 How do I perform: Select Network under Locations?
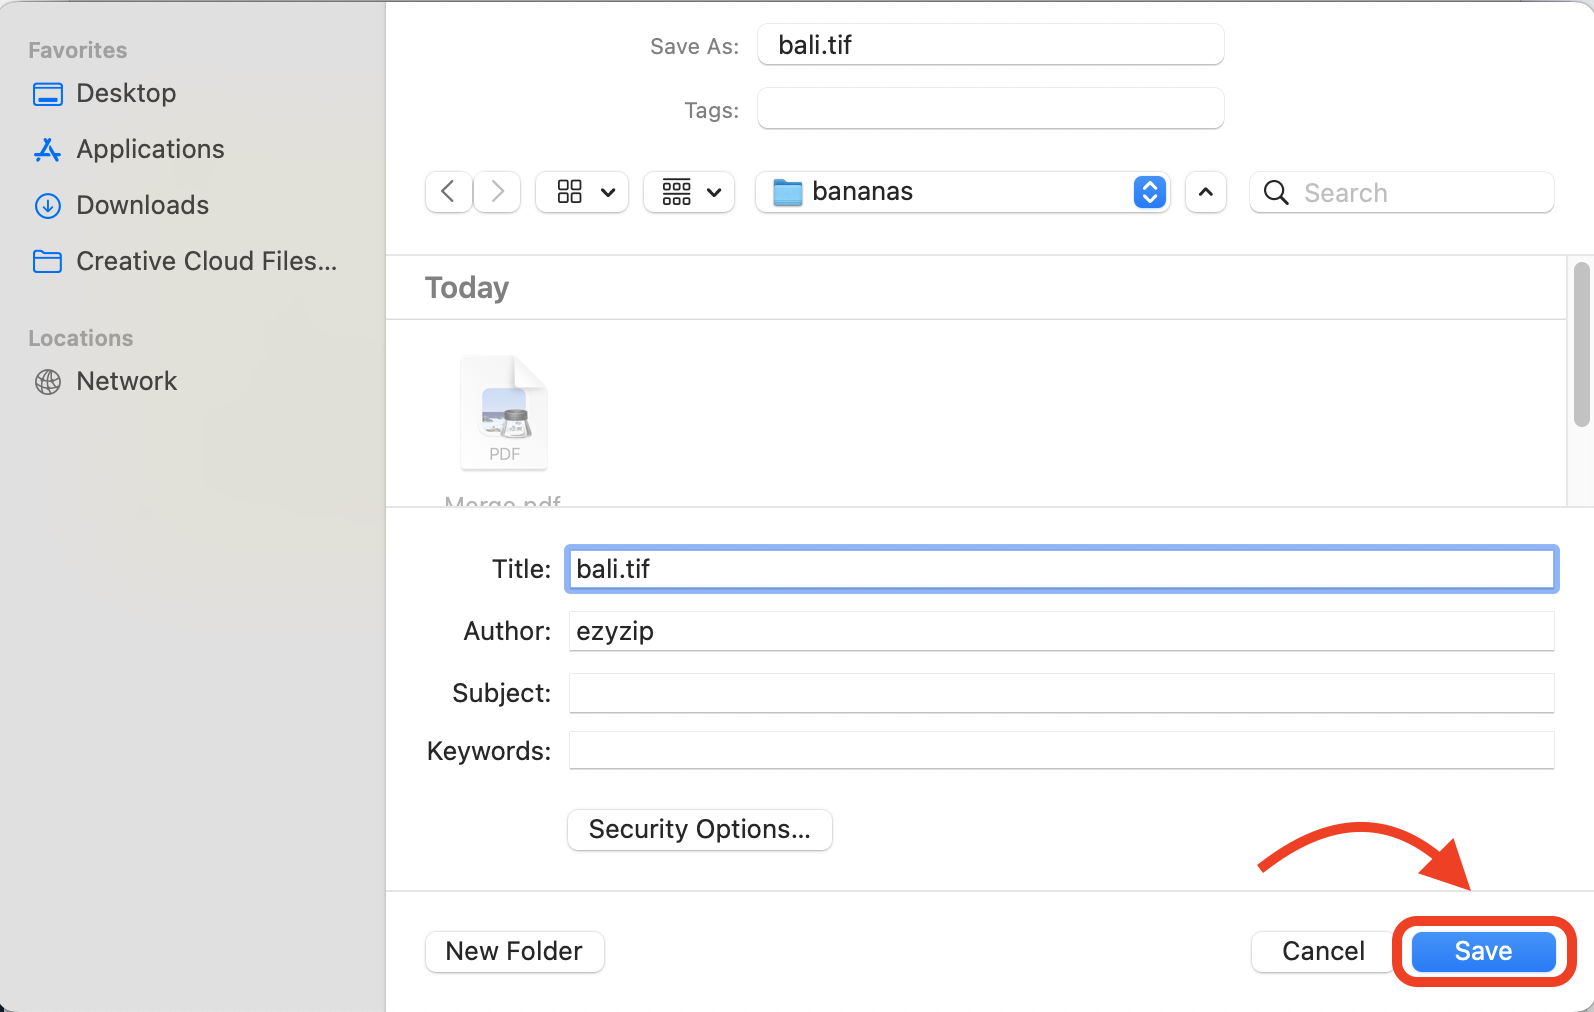126,381
